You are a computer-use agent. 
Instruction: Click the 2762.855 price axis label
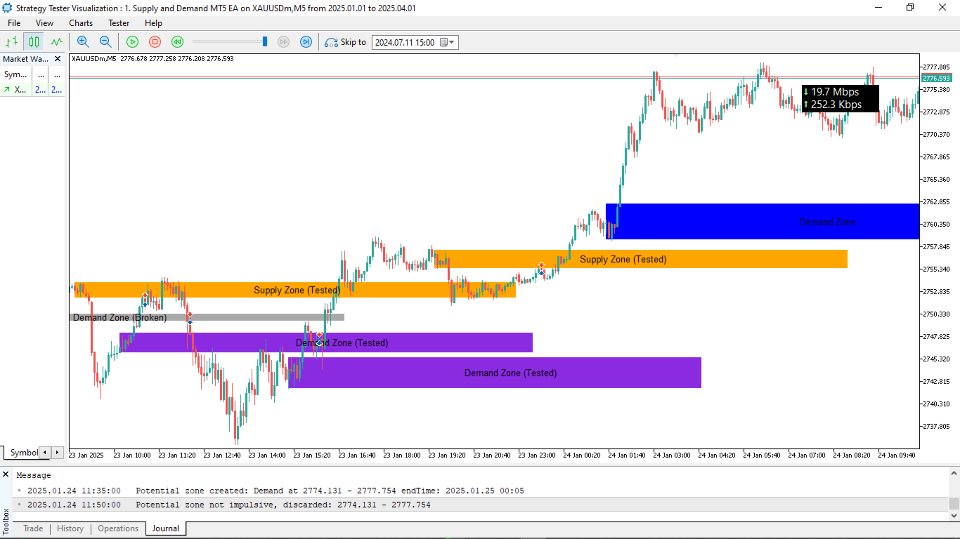[x=936, y=202]
